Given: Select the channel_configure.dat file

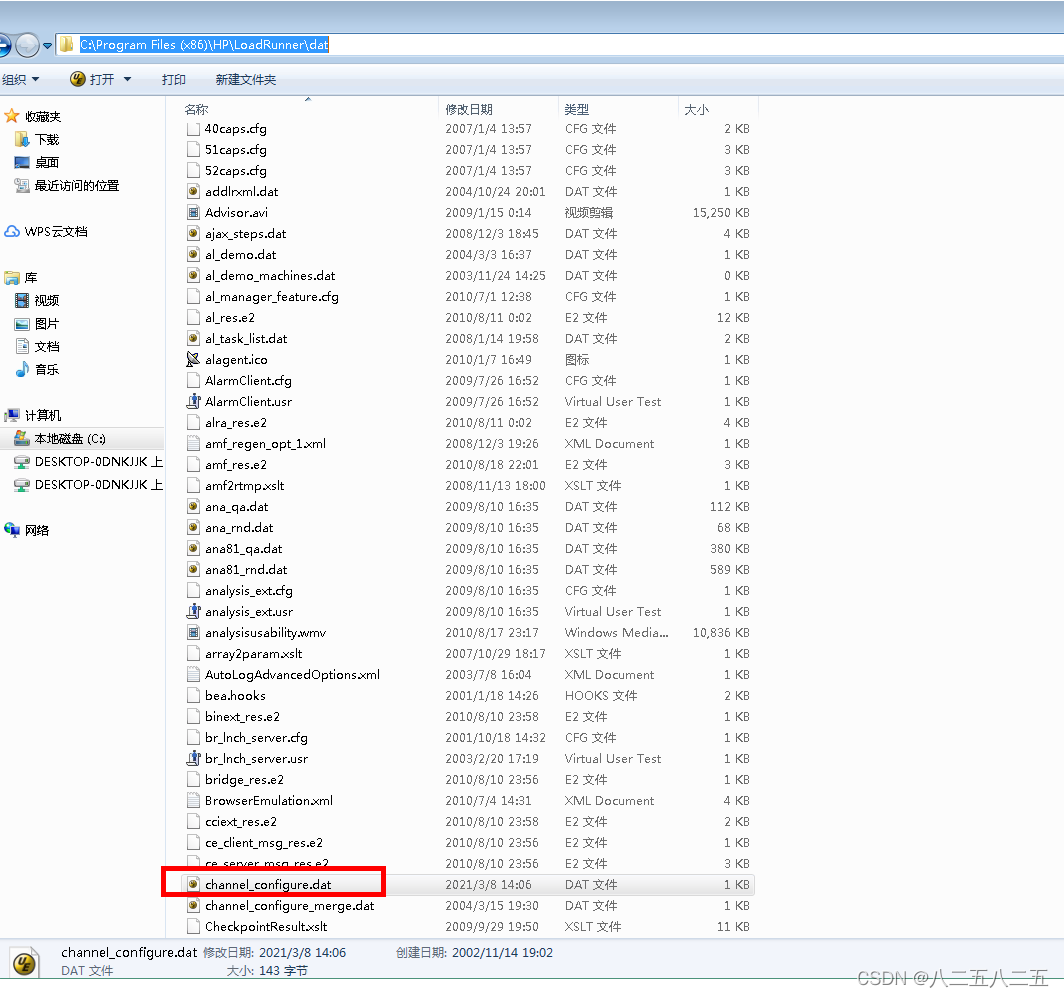Looking at the screenshot, I should [x=267, y=885].
